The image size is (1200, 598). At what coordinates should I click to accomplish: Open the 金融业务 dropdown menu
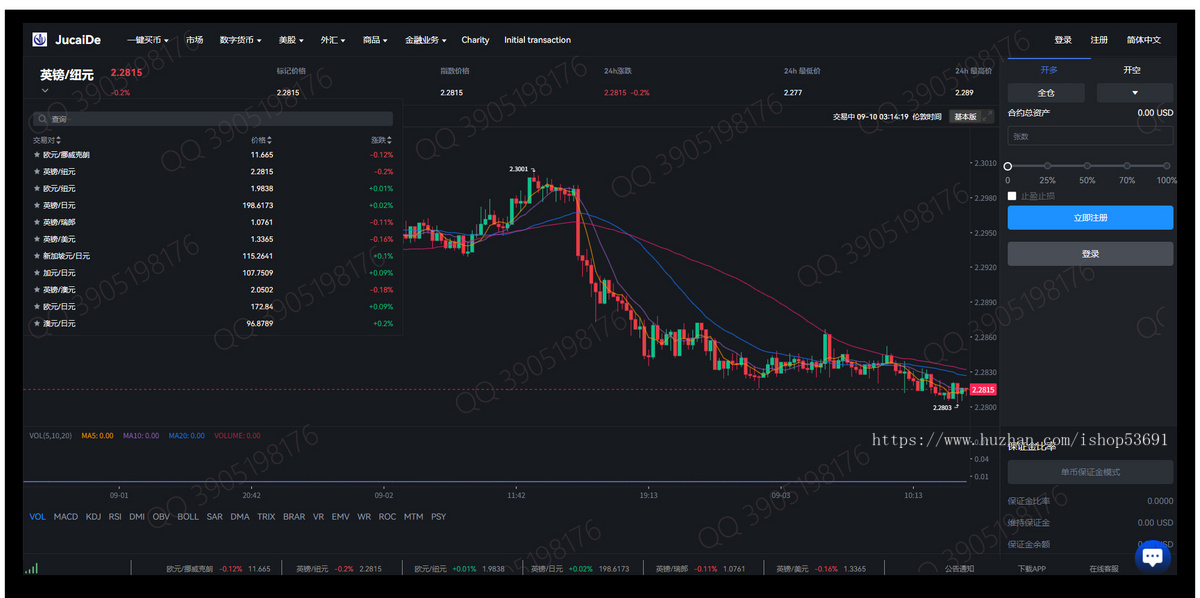[426, 40]
